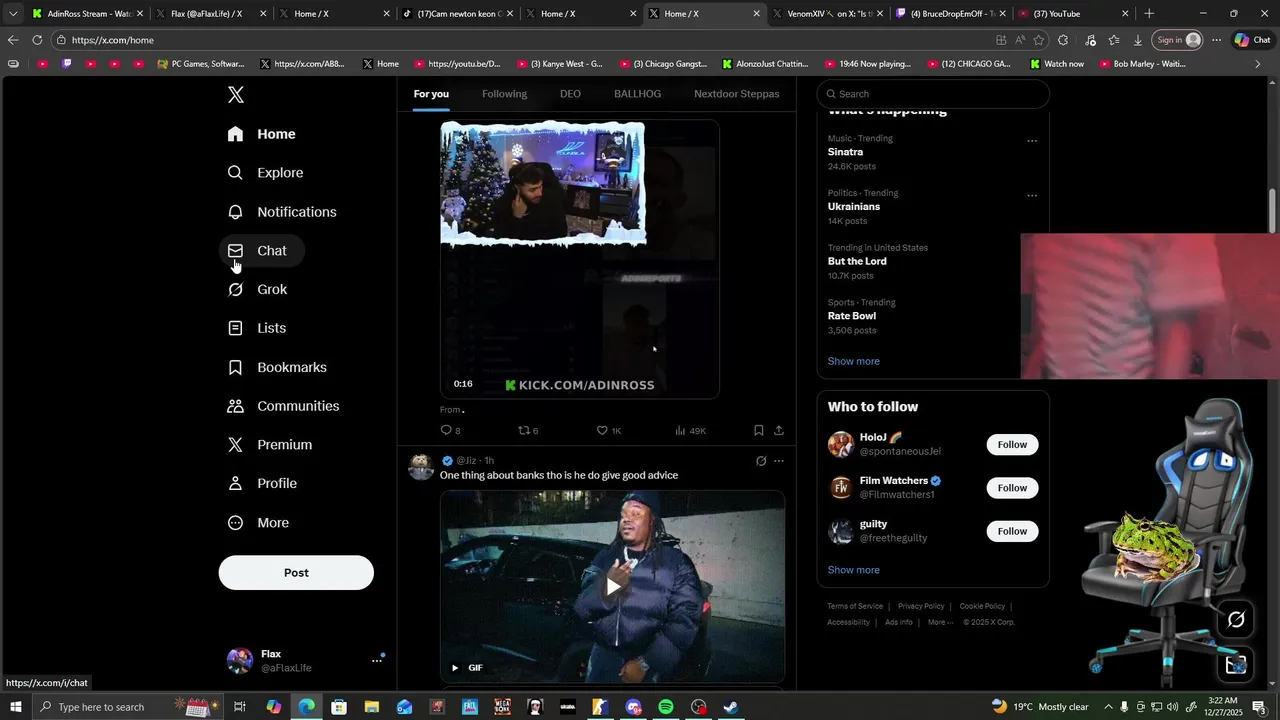Open Home from the X sidebar
This screenshot has width=1280, height=720.
pyautogui.click(x=262, y=134)
